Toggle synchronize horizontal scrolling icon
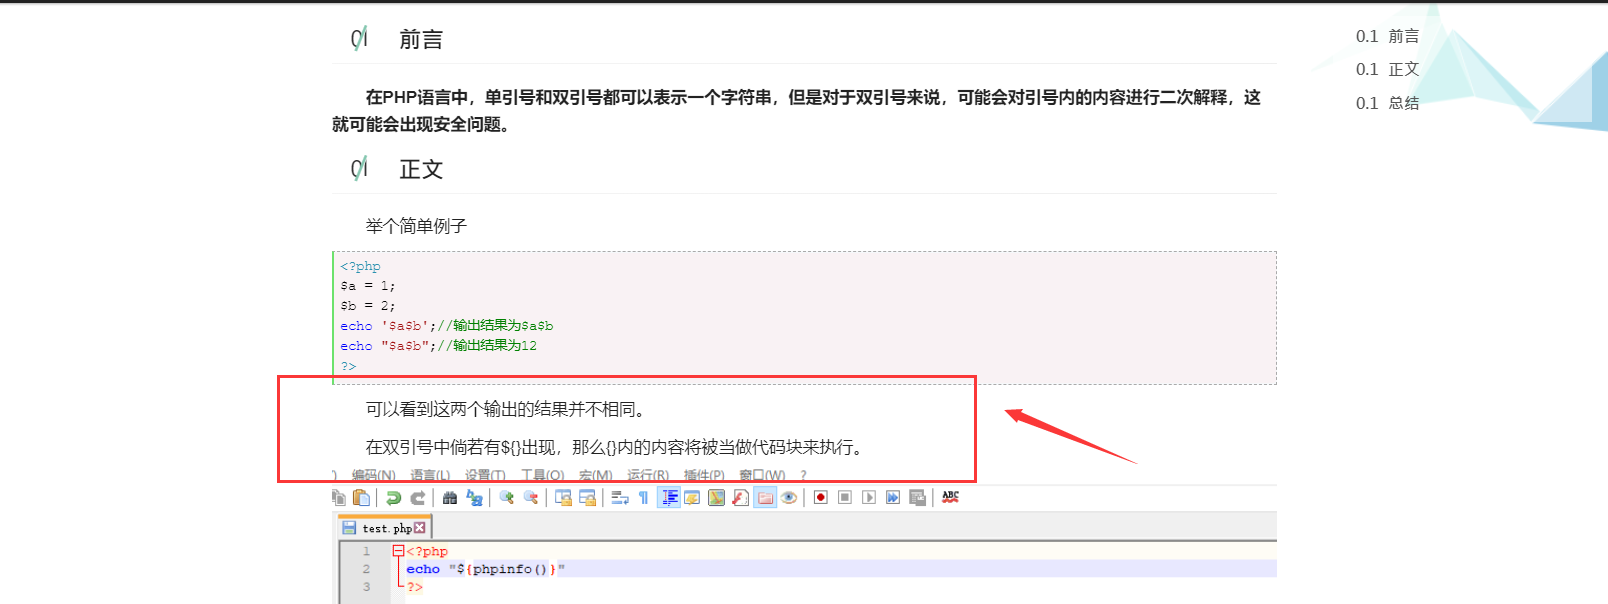Screen dimensions: 1608x604 (x=587, y=498)
